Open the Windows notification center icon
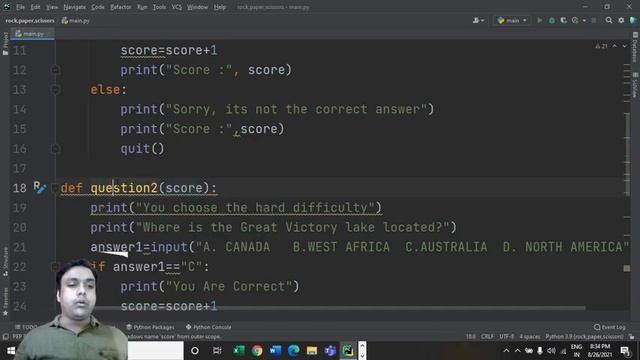 [625, 351]
